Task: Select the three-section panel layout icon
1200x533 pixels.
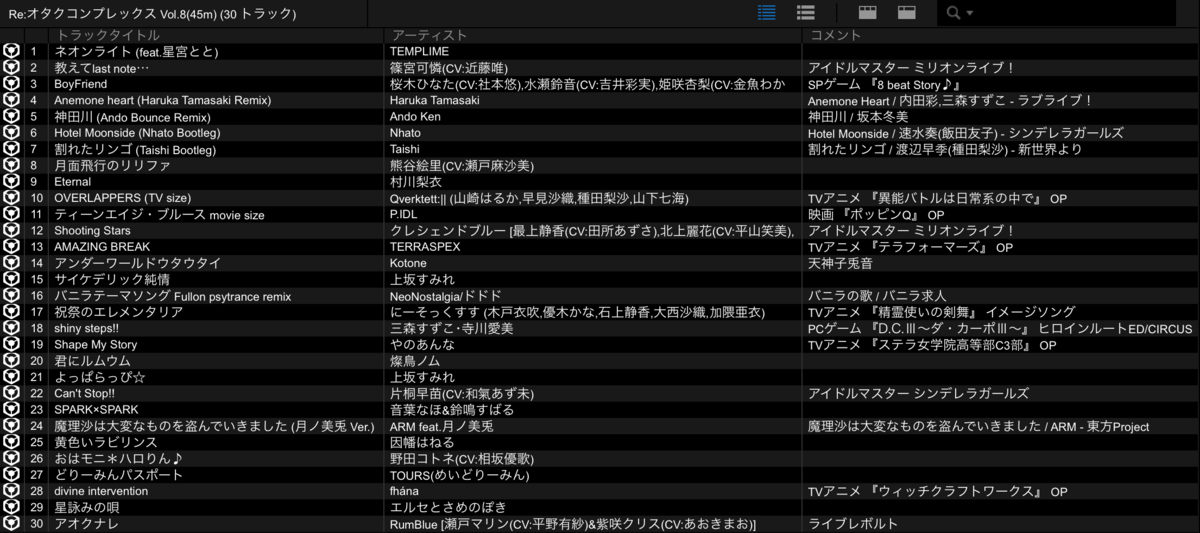Action: point(868,13)
